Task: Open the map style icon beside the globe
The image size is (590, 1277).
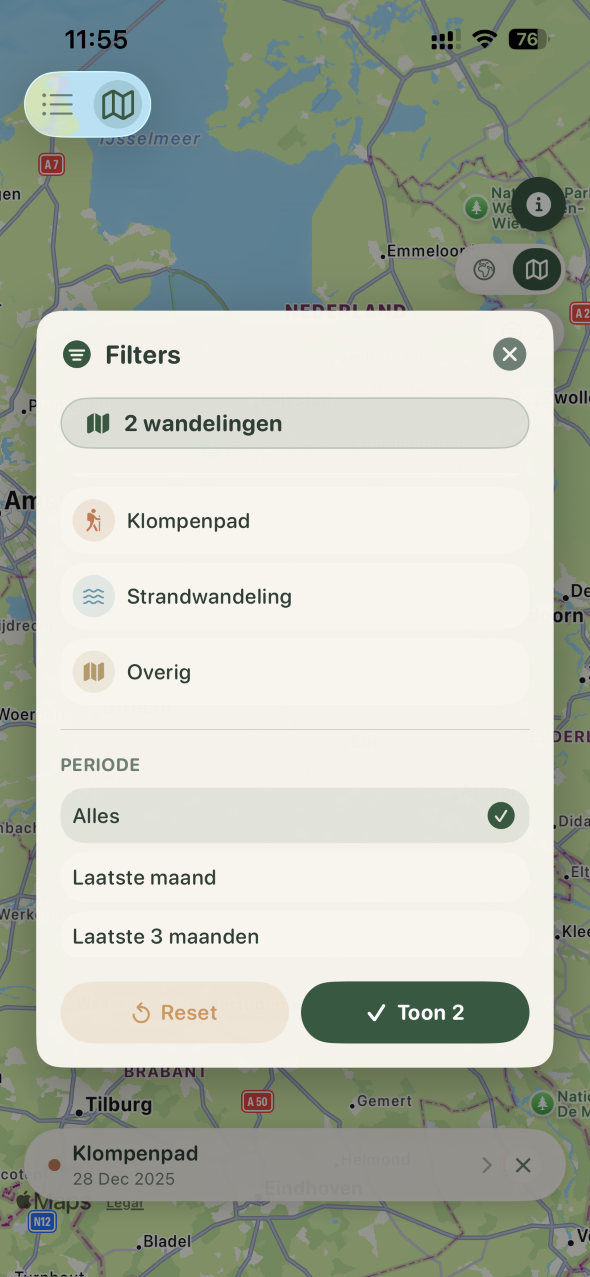Action: pyautogui.click(x=536, y=269)
